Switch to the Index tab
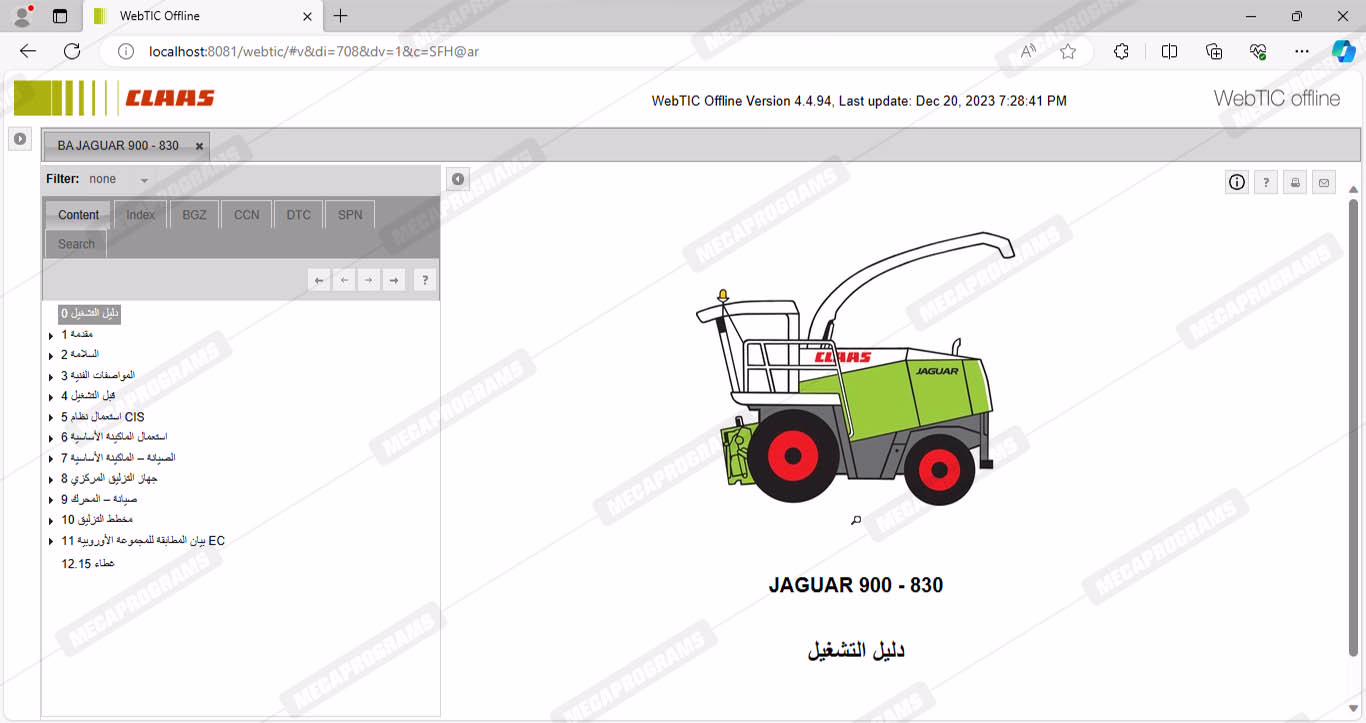1366x723 pixels. coord(140,215)
